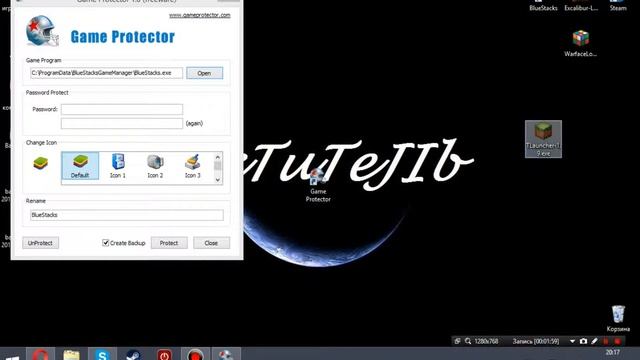
Task: Click the current BlueStacks icon preview
Action: 40,163
